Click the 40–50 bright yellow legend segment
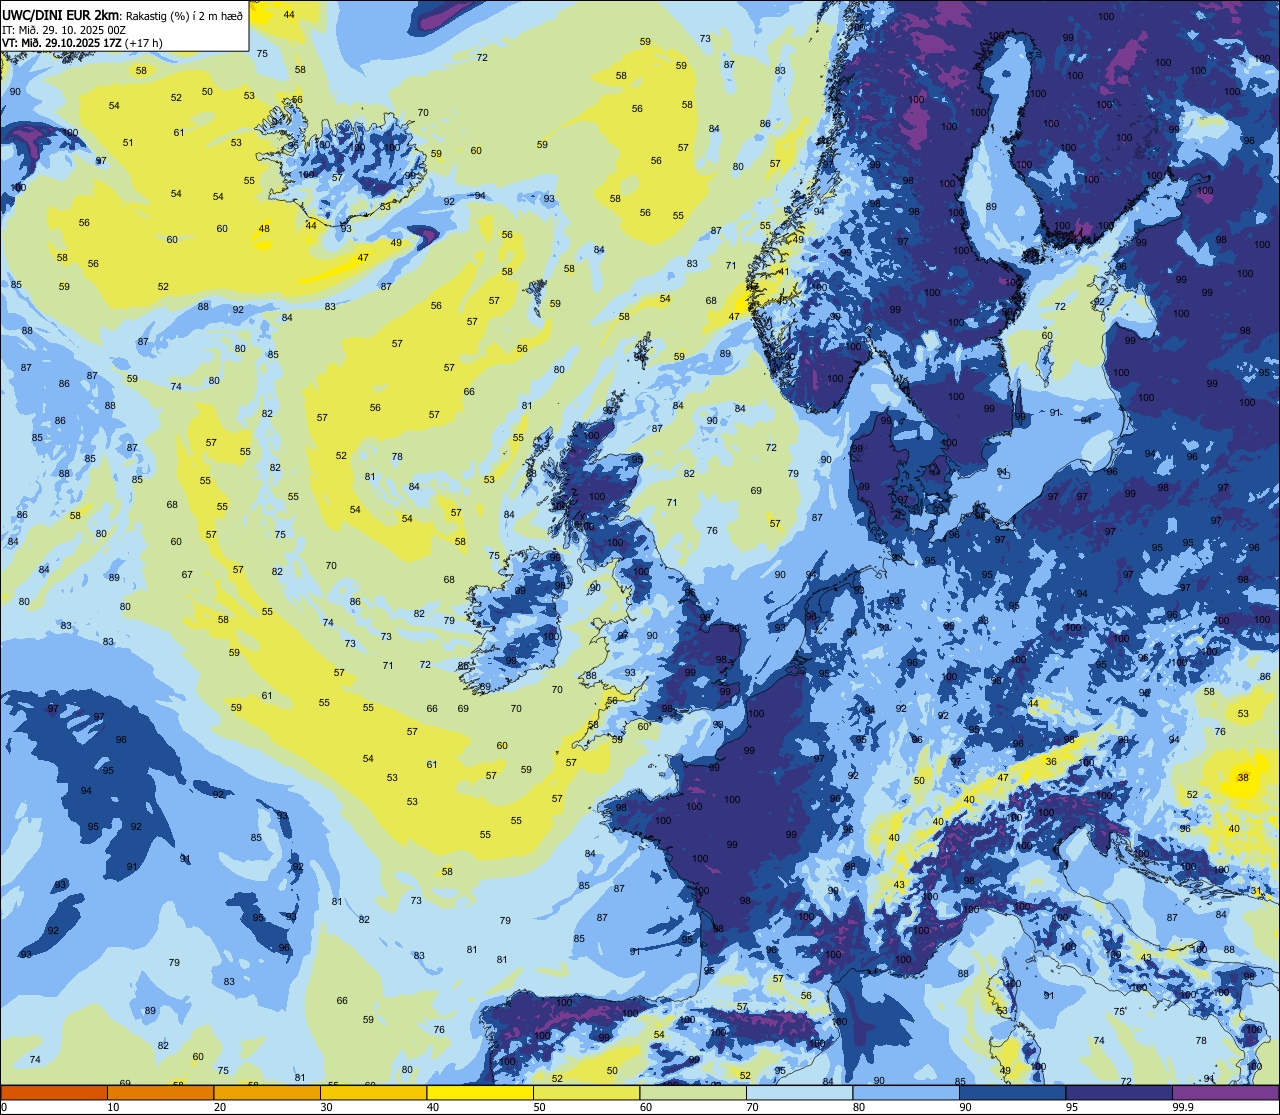Viewport: 1280px width, 1115px height. (x=480, y=1092)
